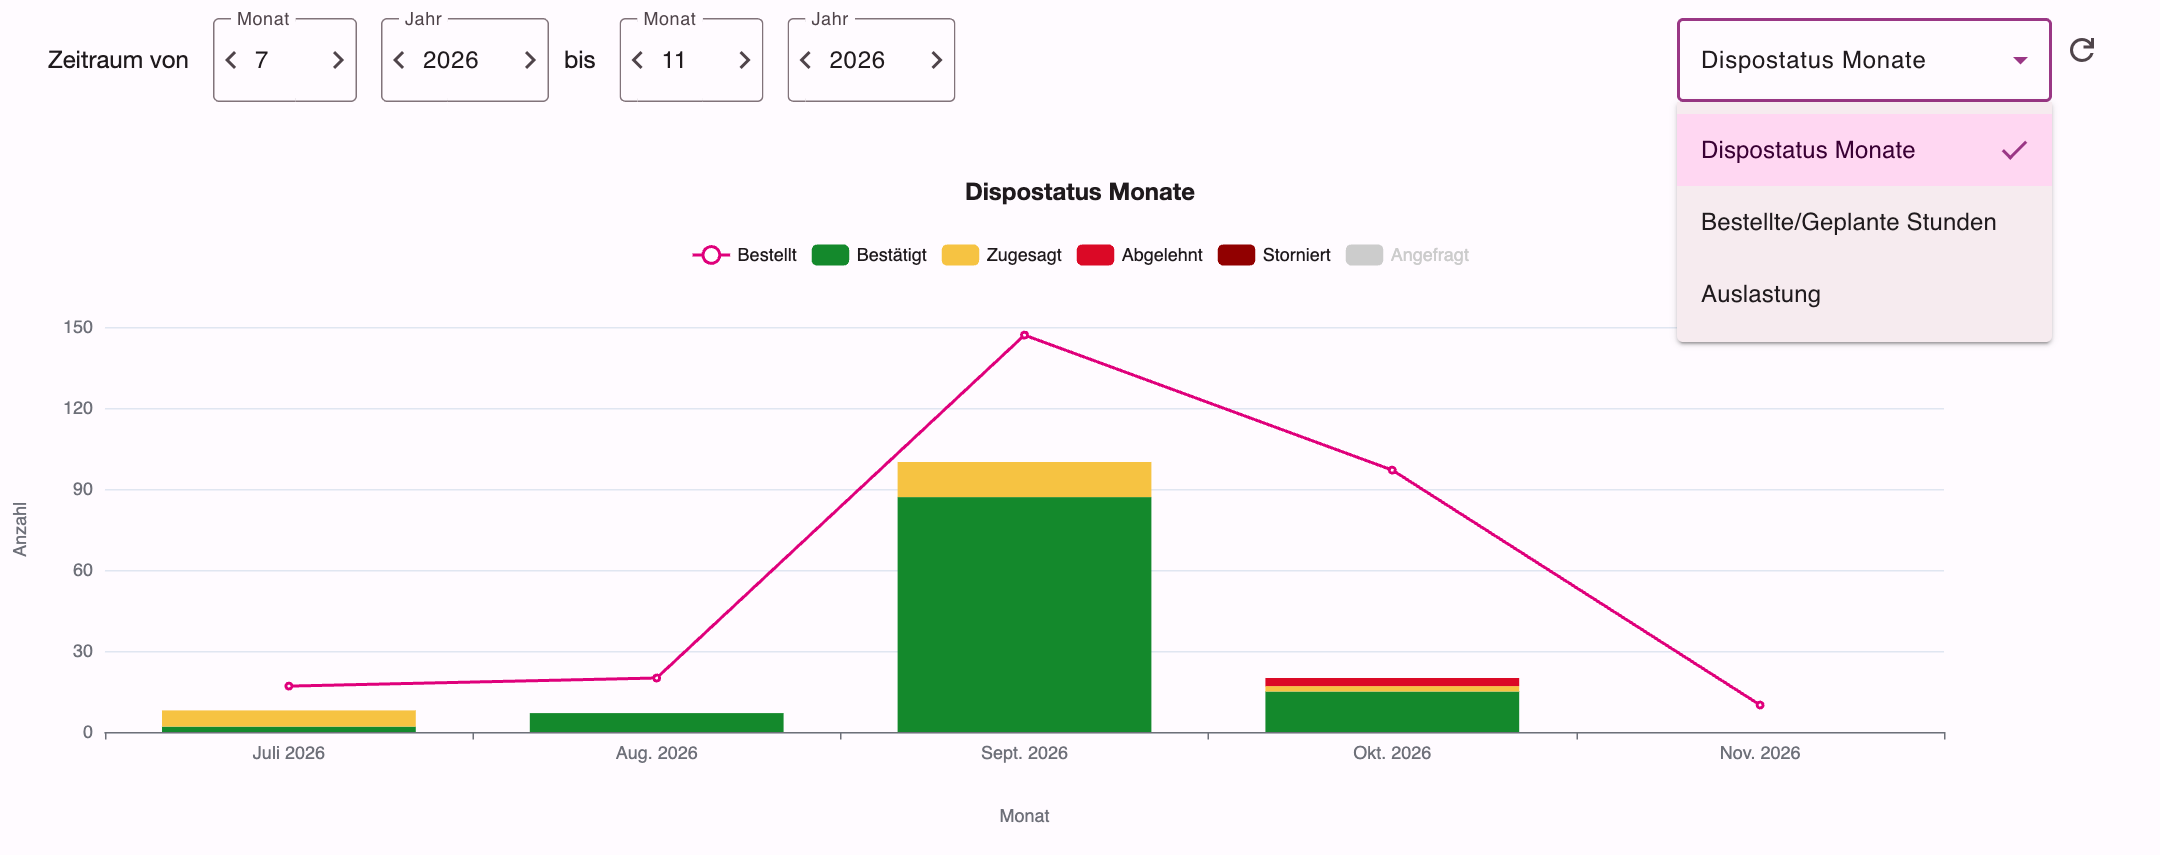2160x855 pixels.
Task: Increase the start month with right arrow
Action: (338, 60)
